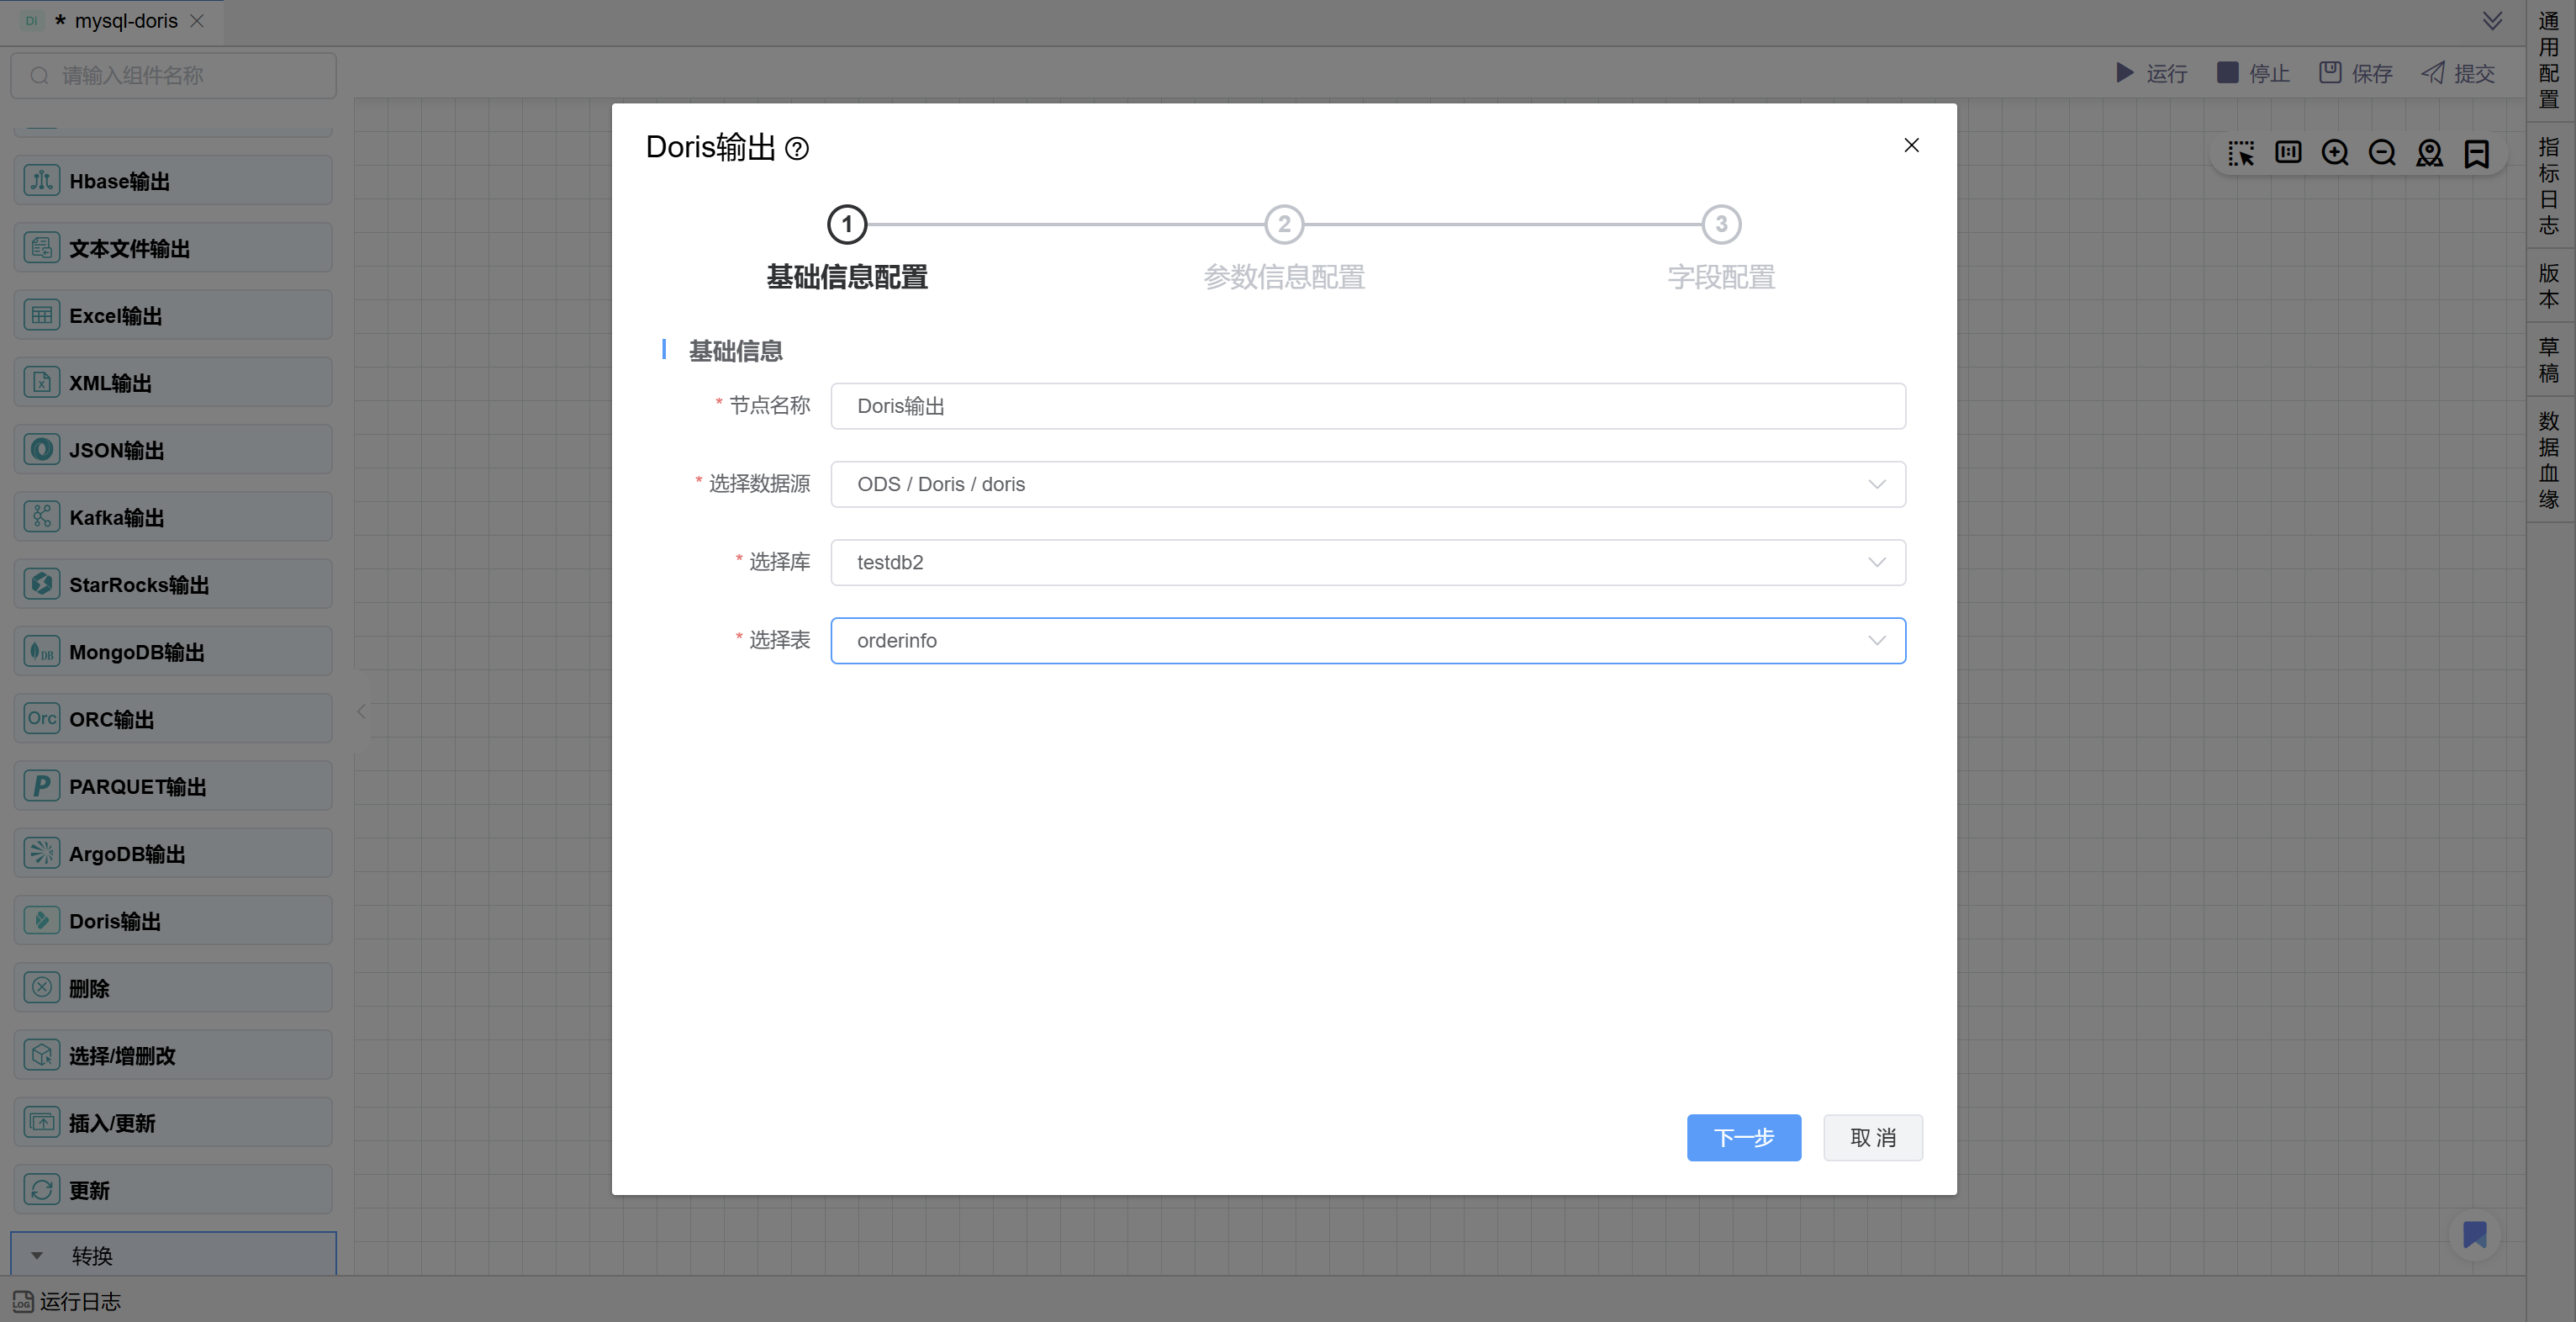The height and width of the screenshot is (1322, 2576).
Task: Click the help icon beside Doris输出 title
Action: click(797, 149)
